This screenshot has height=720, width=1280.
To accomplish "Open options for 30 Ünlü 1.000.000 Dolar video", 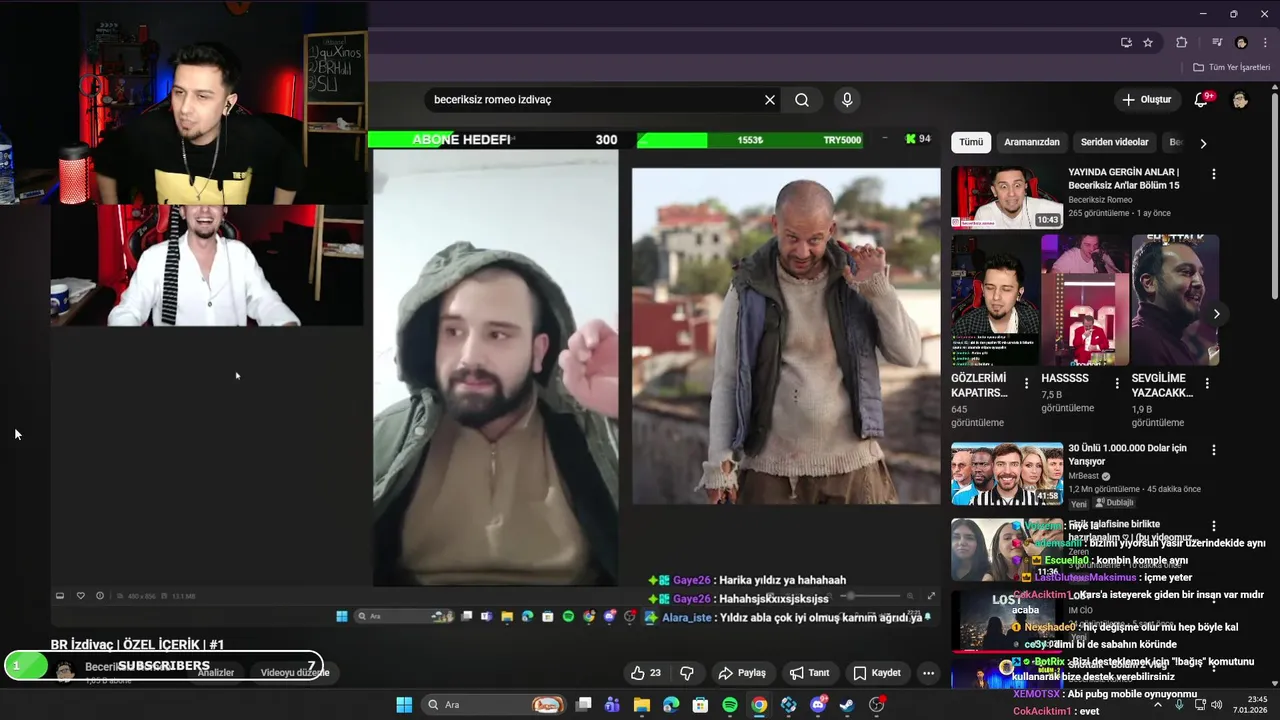I will click(1214, 450).
